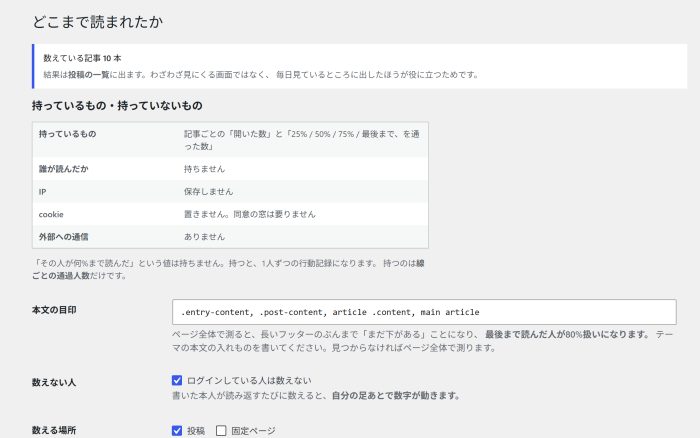Click the 本文の目印 selector input field
The image size is (700, 438).
coord(424,312)
